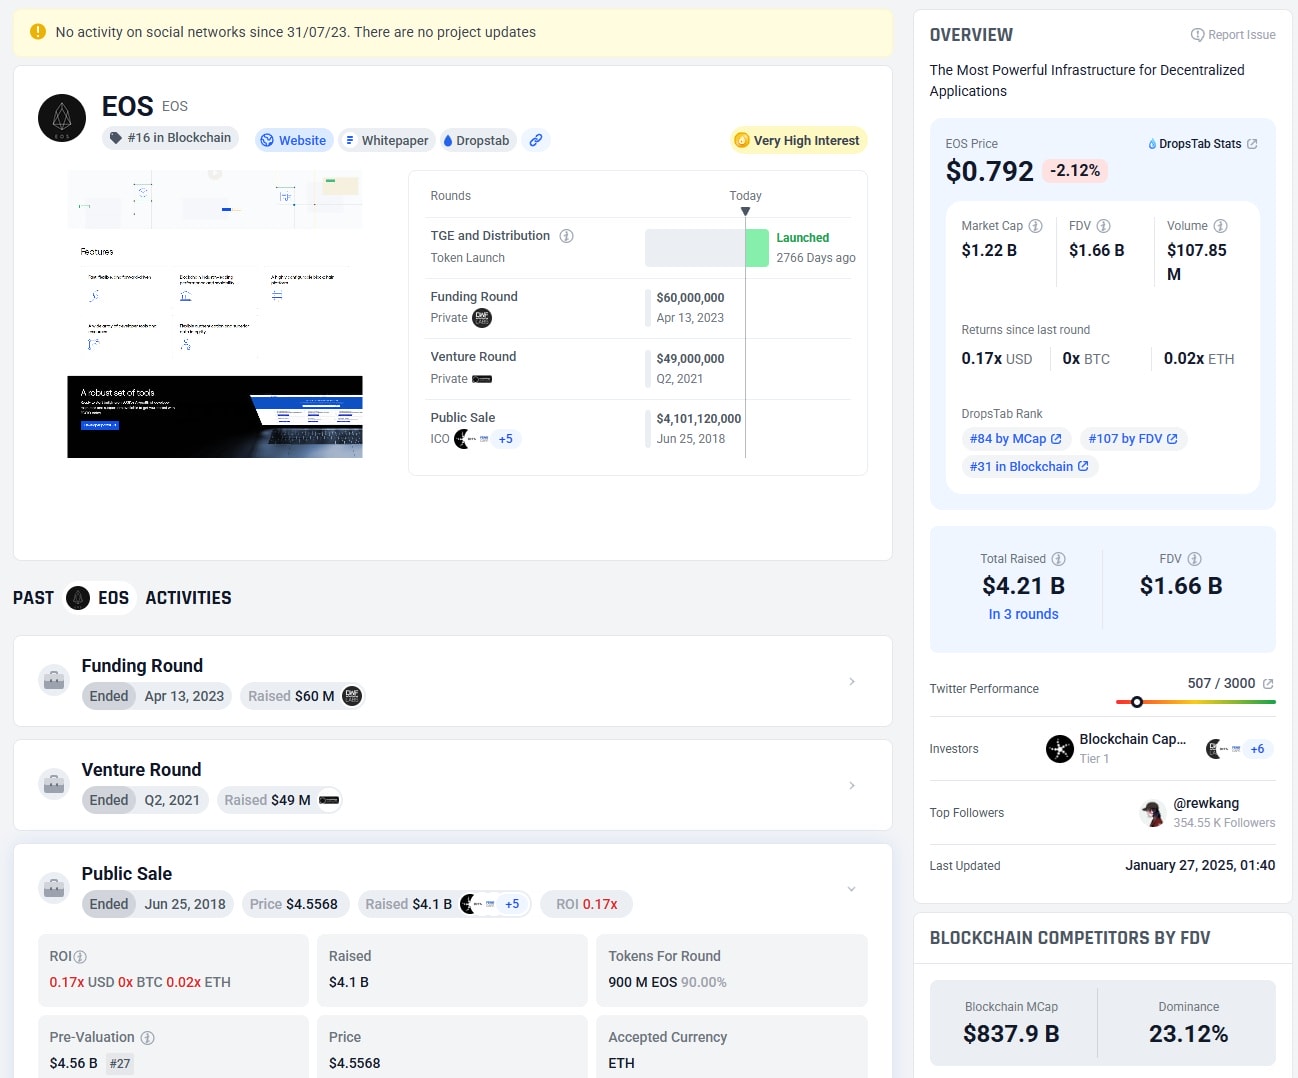
Task: Click the Today timeline marker
Action: coord(745,211)
